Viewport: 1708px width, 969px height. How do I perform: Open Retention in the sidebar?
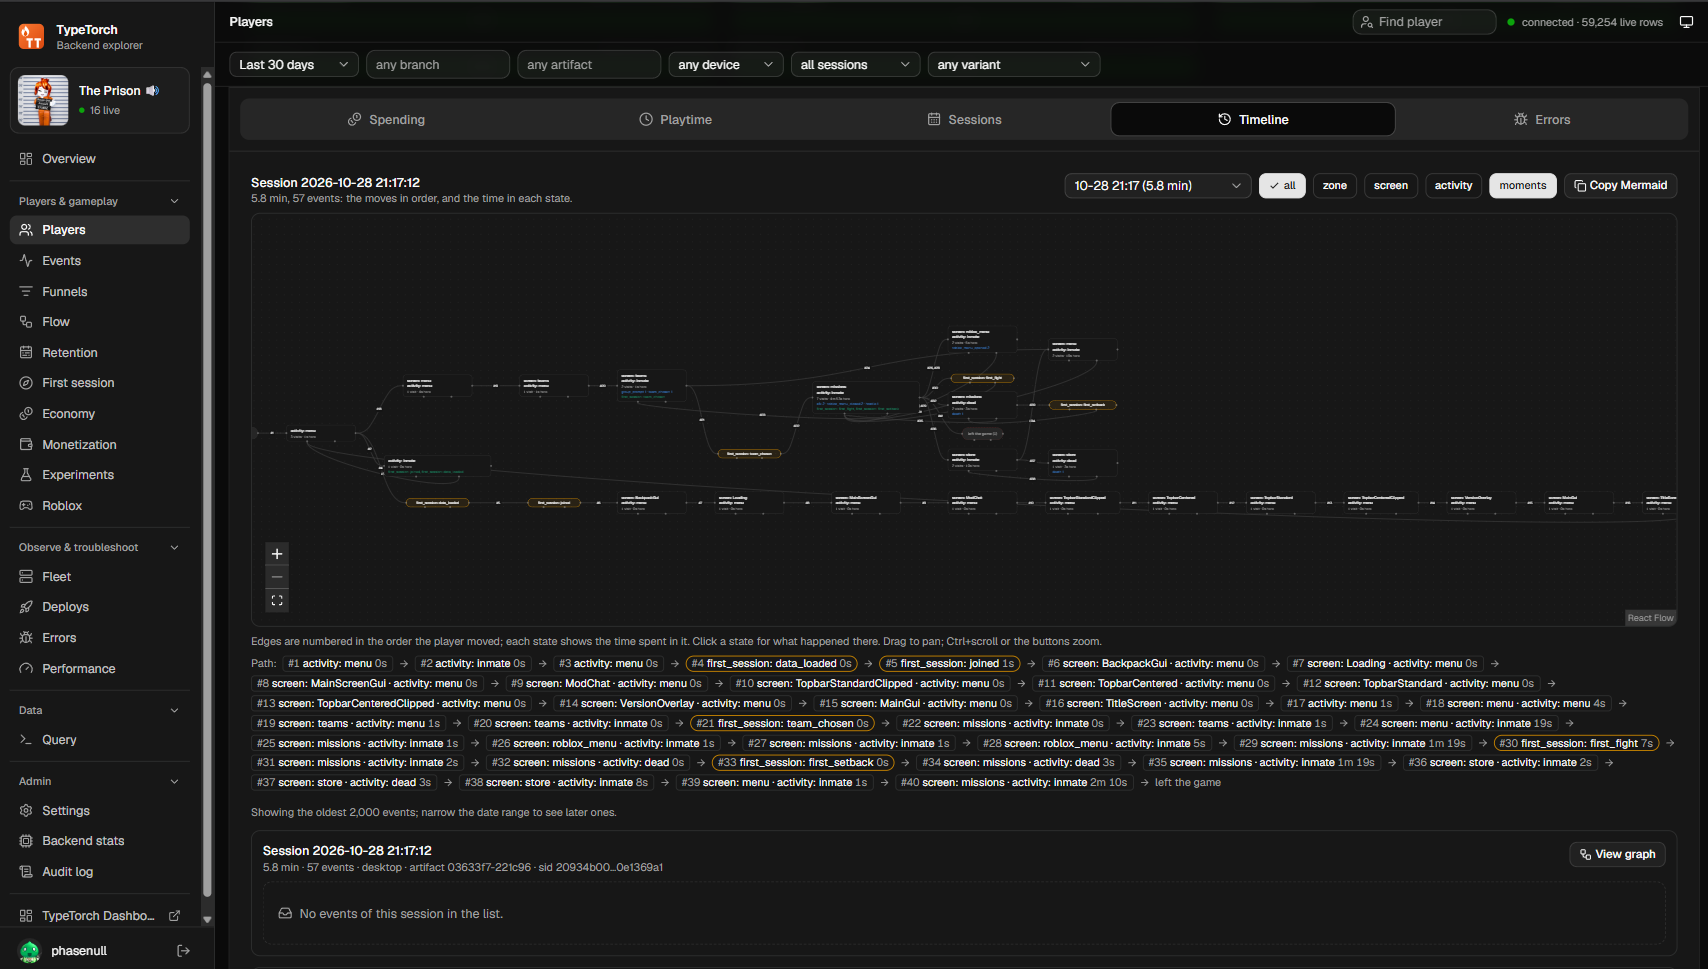[x=100, y=353]
